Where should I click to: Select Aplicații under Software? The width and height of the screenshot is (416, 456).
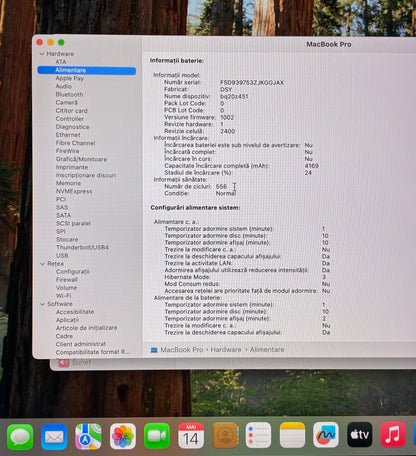click(x=67, y=320)
